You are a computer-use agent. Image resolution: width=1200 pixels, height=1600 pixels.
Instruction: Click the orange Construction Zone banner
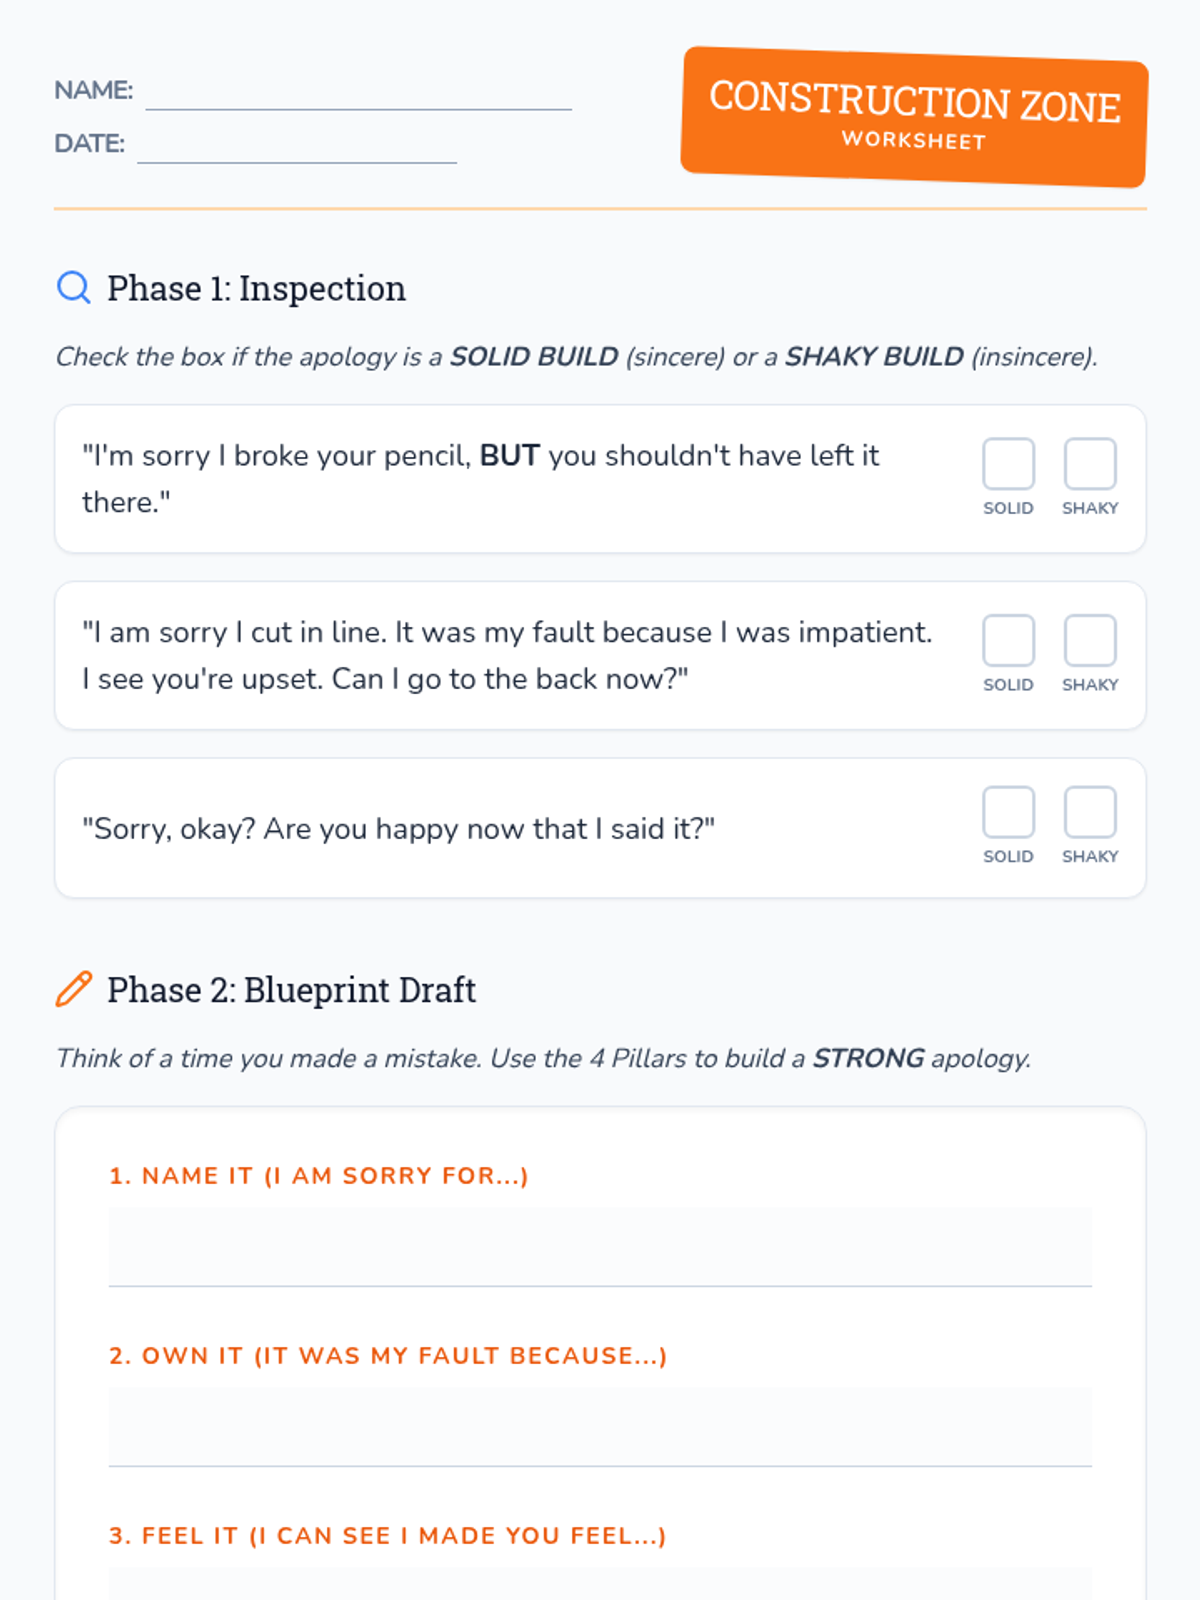point(914,117)
